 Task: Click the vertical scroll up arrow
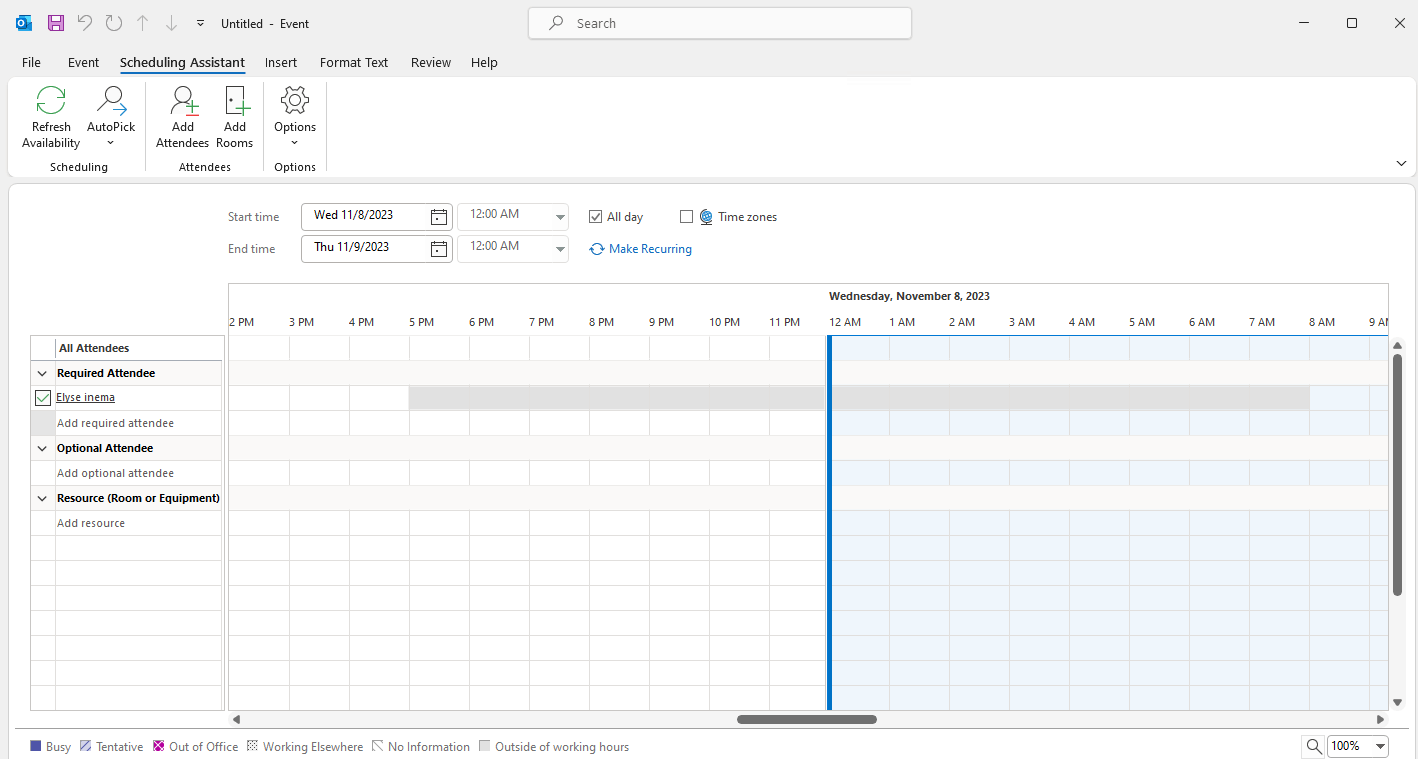(x=1397, y=344)
